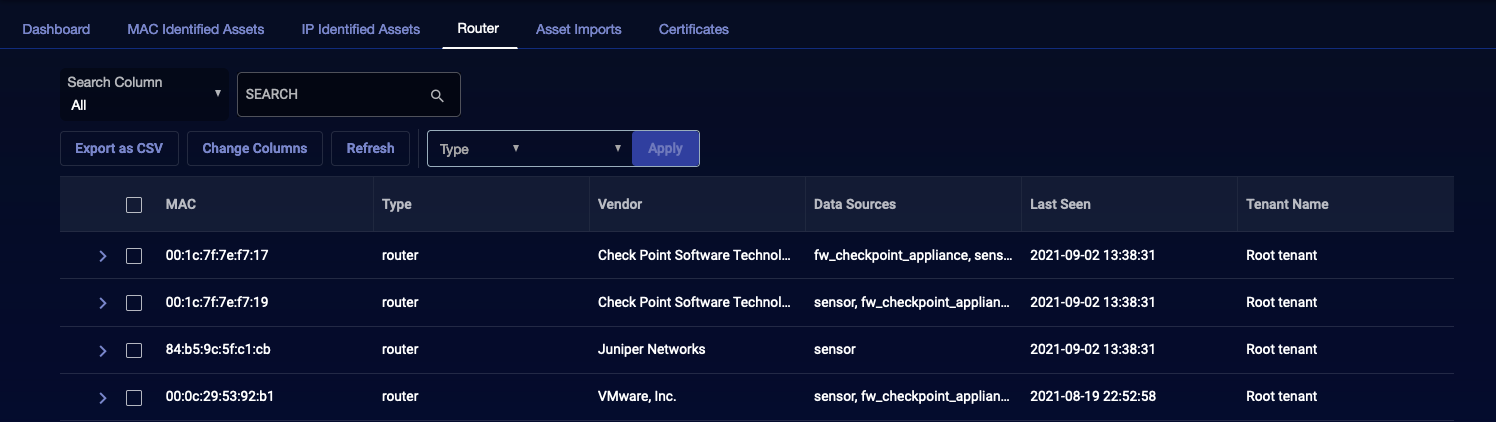This screenshot has height=422, width=1496.
Task: Switch to the Dashboard tab
Action: tap(56, 29)
